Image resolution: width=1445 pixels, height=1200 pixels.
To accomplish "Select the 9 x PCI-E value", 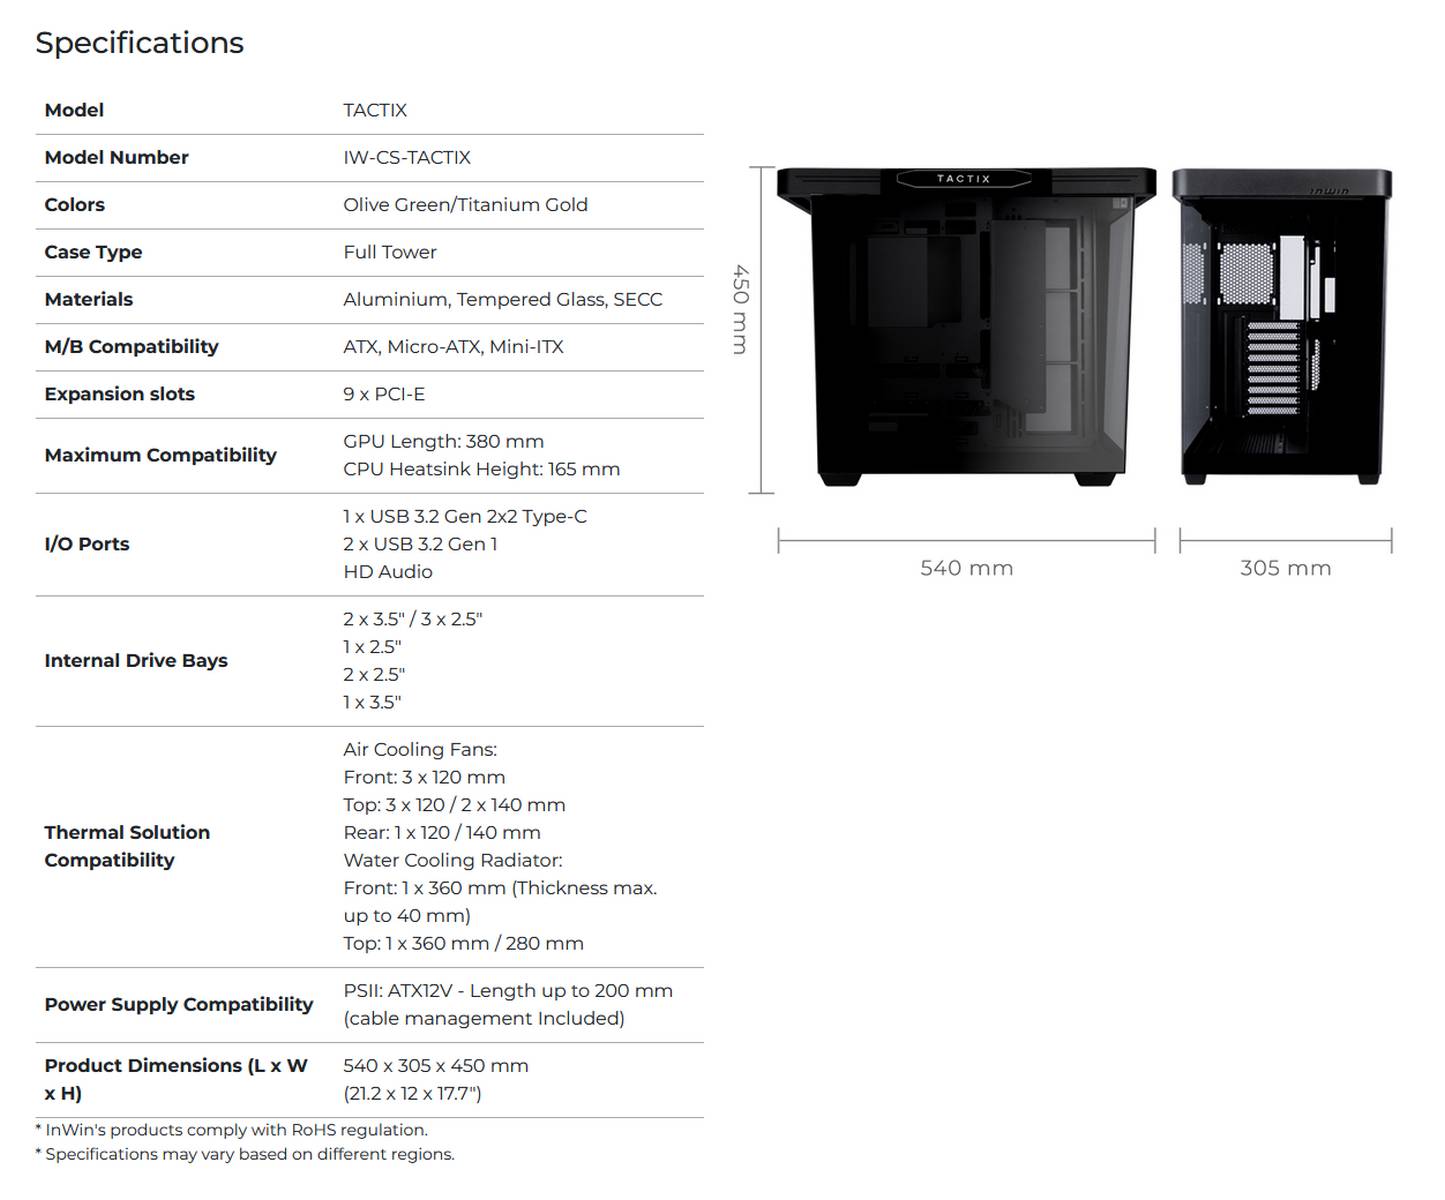I will click(384, 394).
